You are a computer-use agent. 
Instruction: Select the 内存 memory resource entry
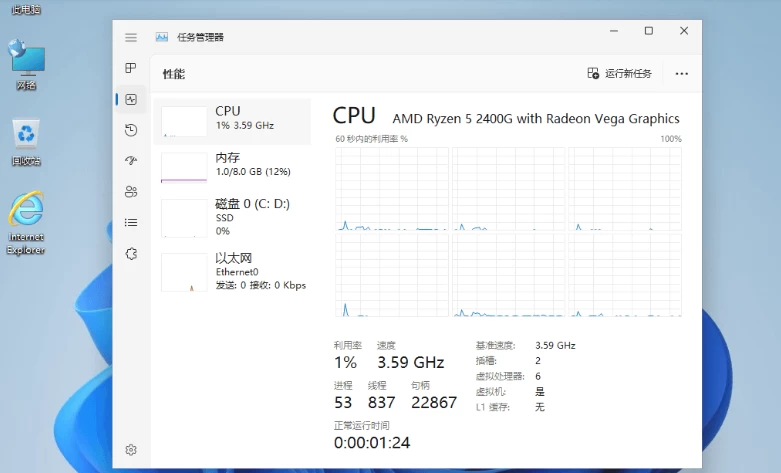pyautogui.click(x=232, y=164)
